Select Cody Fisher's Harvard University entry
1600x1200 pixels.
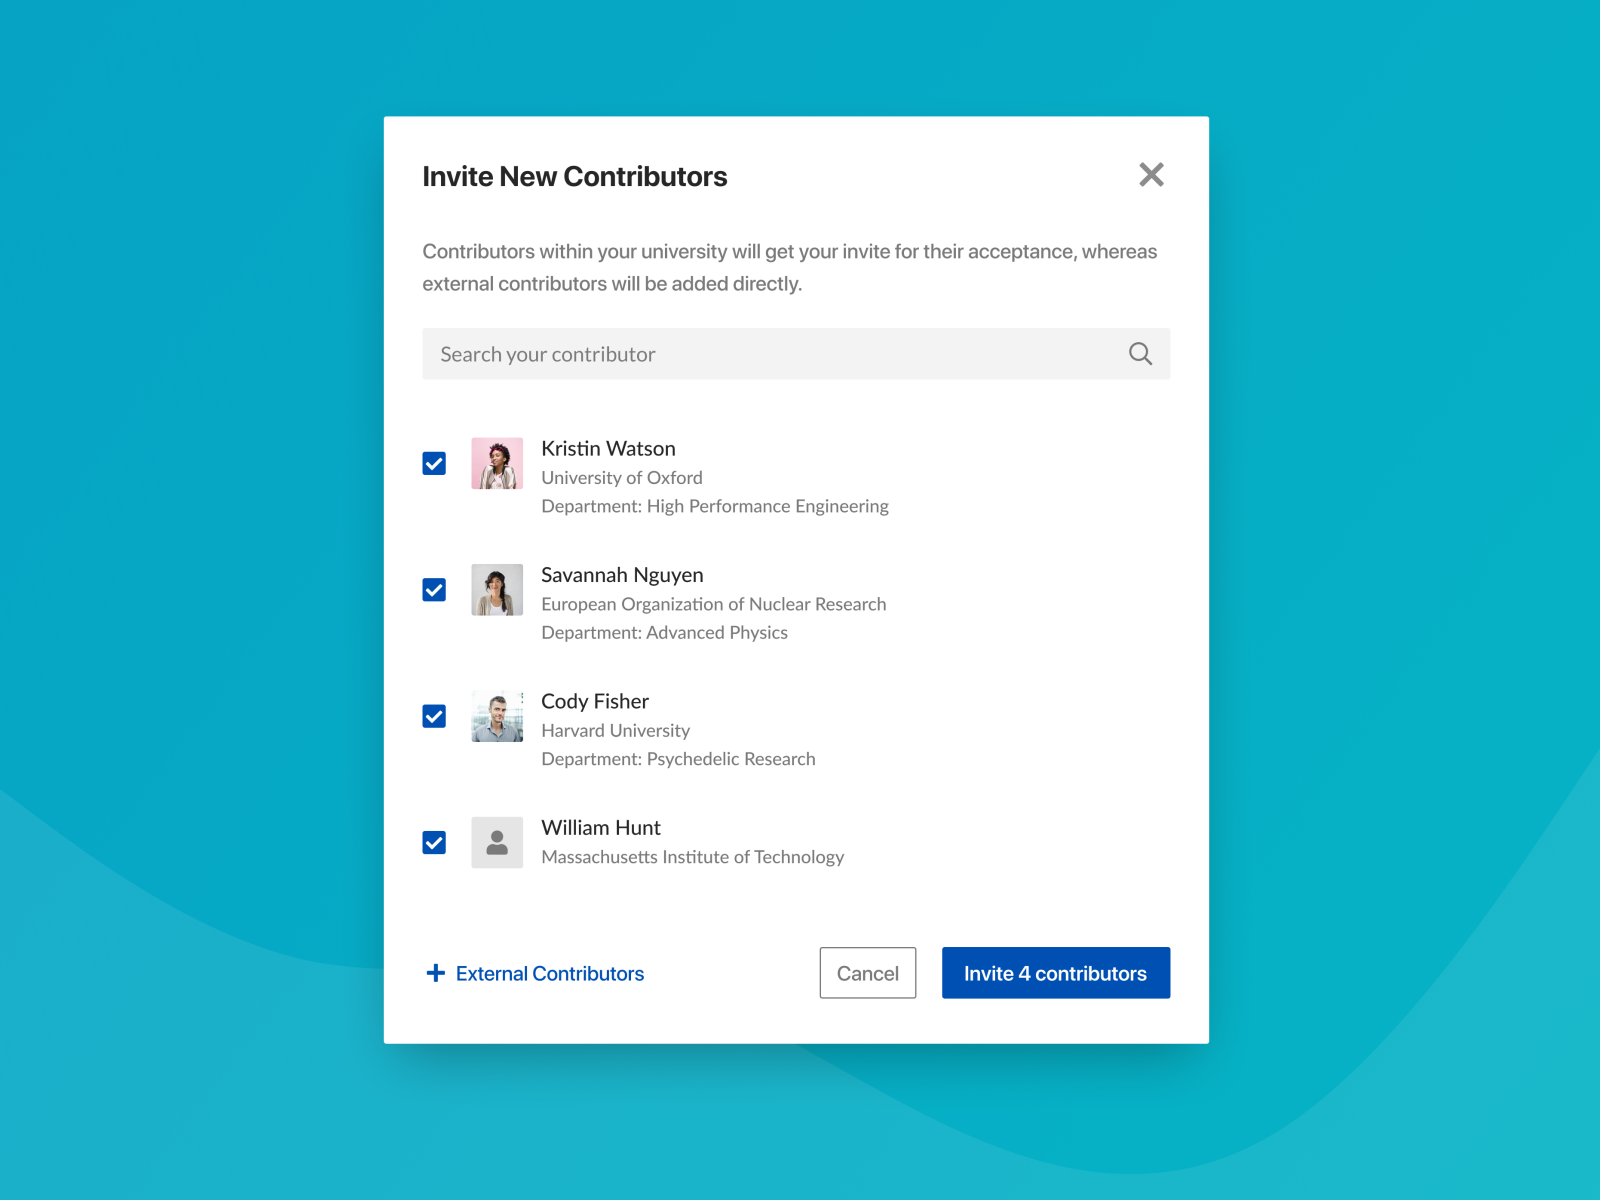click(x=615, y=730)
